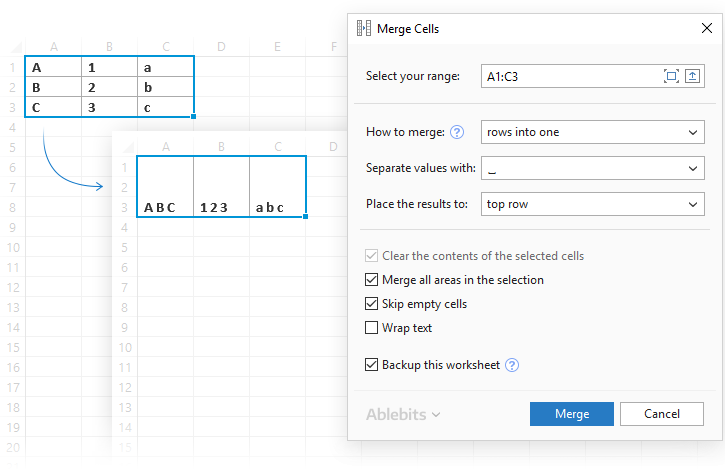Disable Skip empty cells option
The height and width of the screenshot is (469, 725).
coord(373,304)
